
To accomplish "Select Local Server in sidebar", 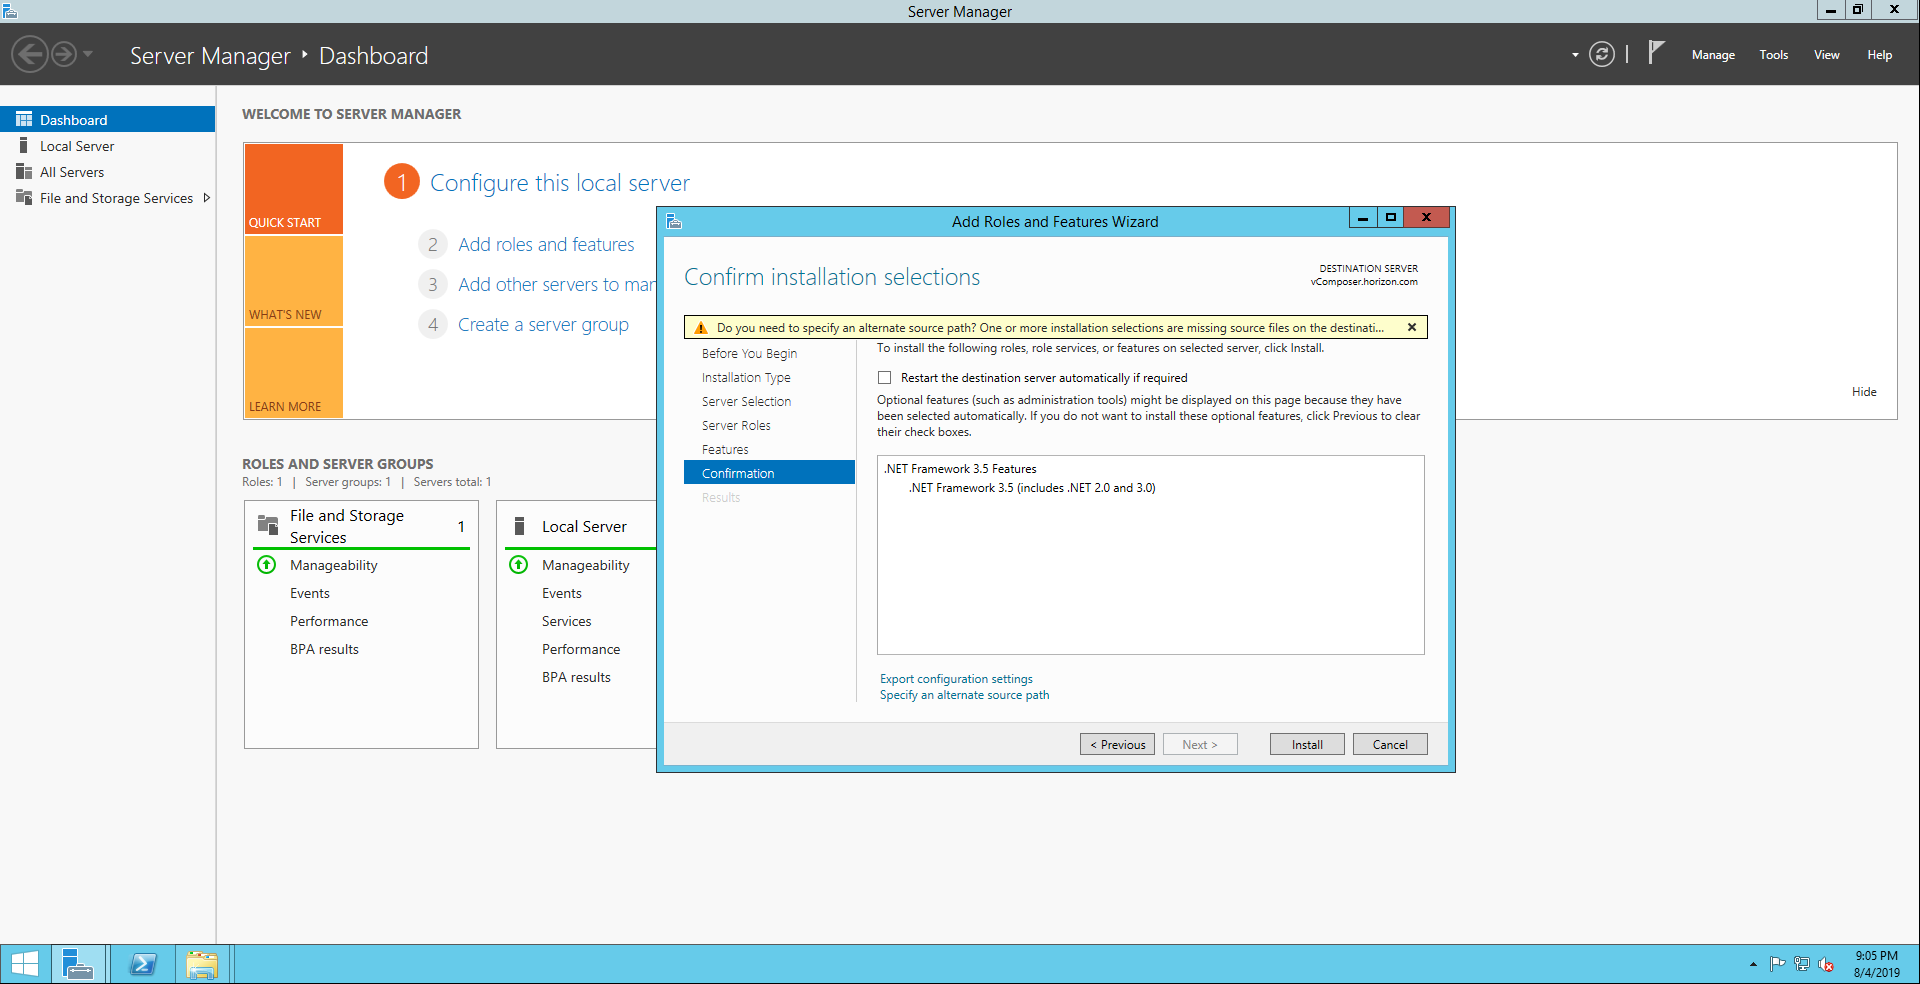I will click(x=77, y=146).
